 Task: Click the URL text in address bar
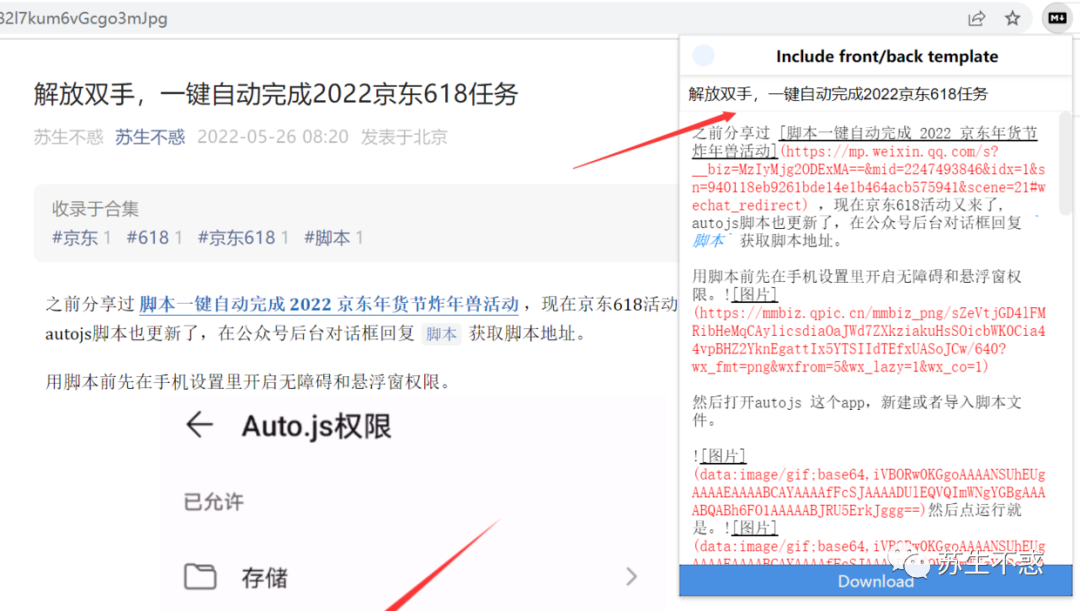tap(84, 19)
